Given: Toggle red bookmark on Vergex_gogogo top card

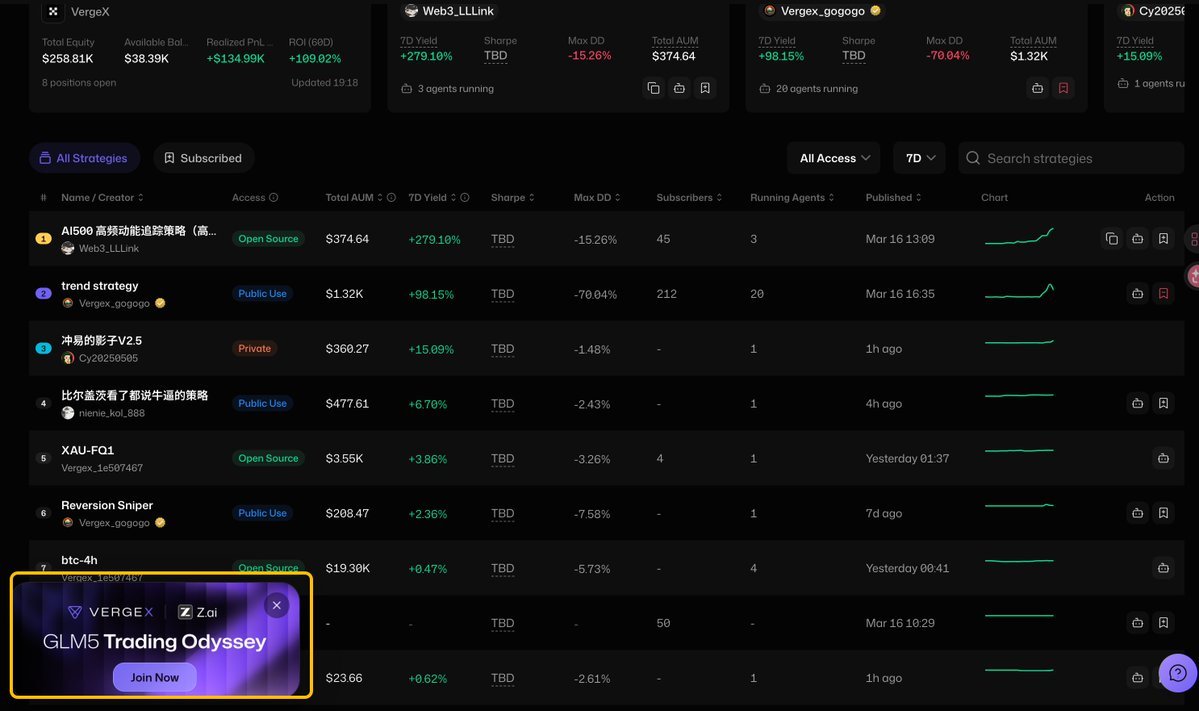Looking at the screenshot, I should click(1063, 89).
